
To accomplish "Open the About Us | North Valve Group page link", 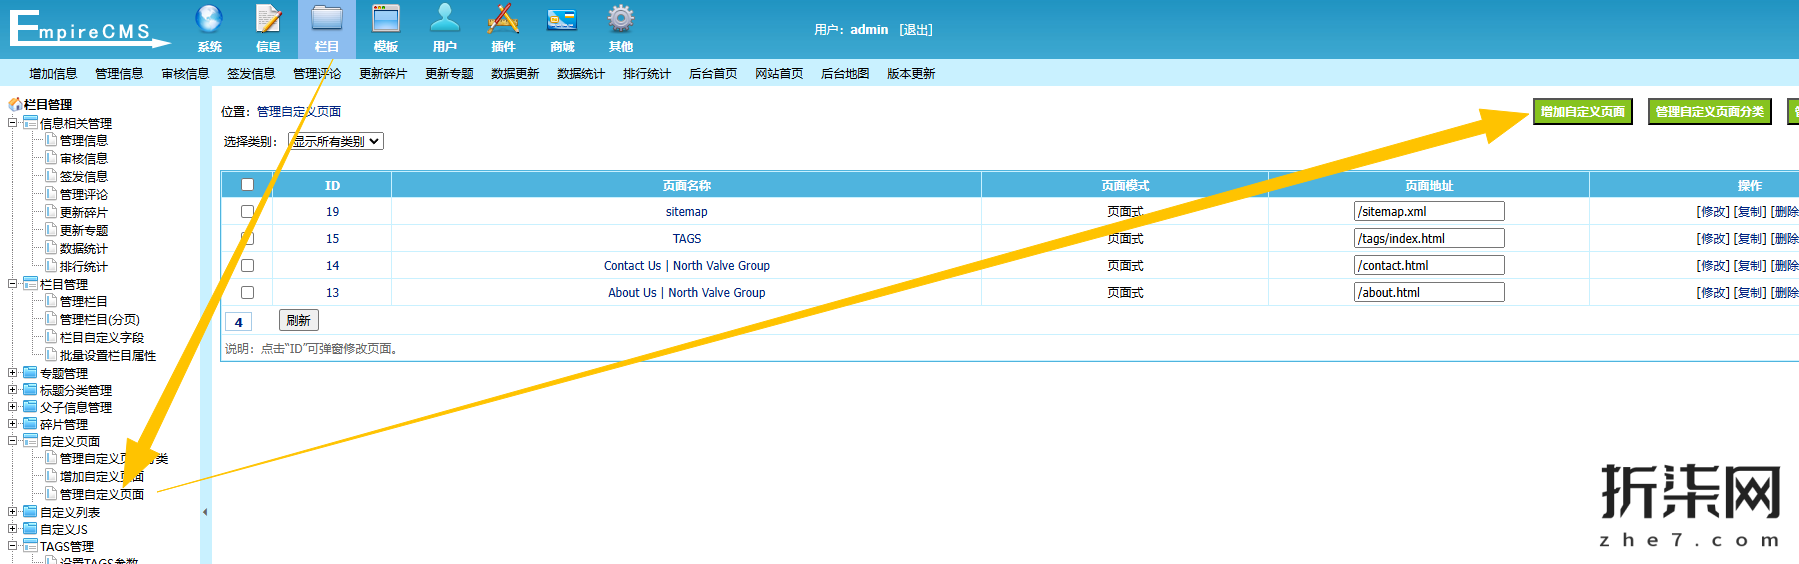I will pyautogui.click(x=687, y=293).
